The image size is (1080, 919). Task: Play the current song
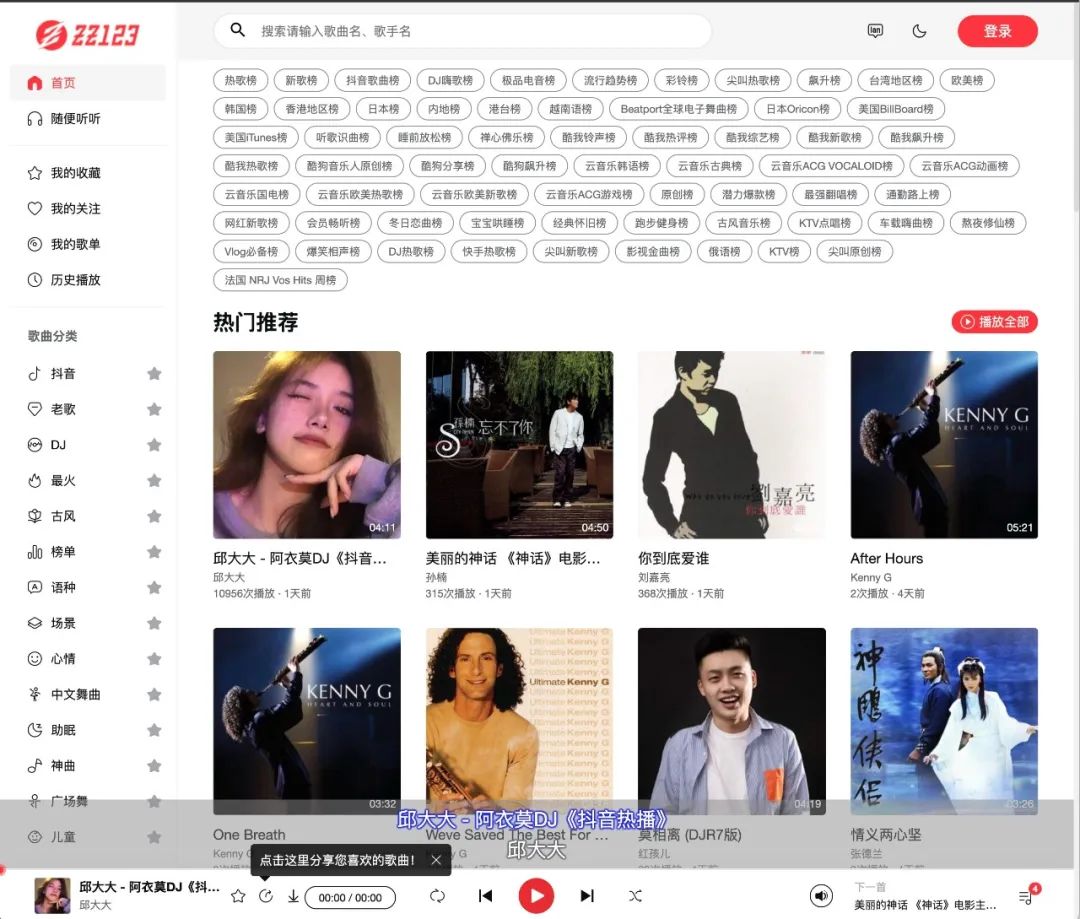click(537, 896)
